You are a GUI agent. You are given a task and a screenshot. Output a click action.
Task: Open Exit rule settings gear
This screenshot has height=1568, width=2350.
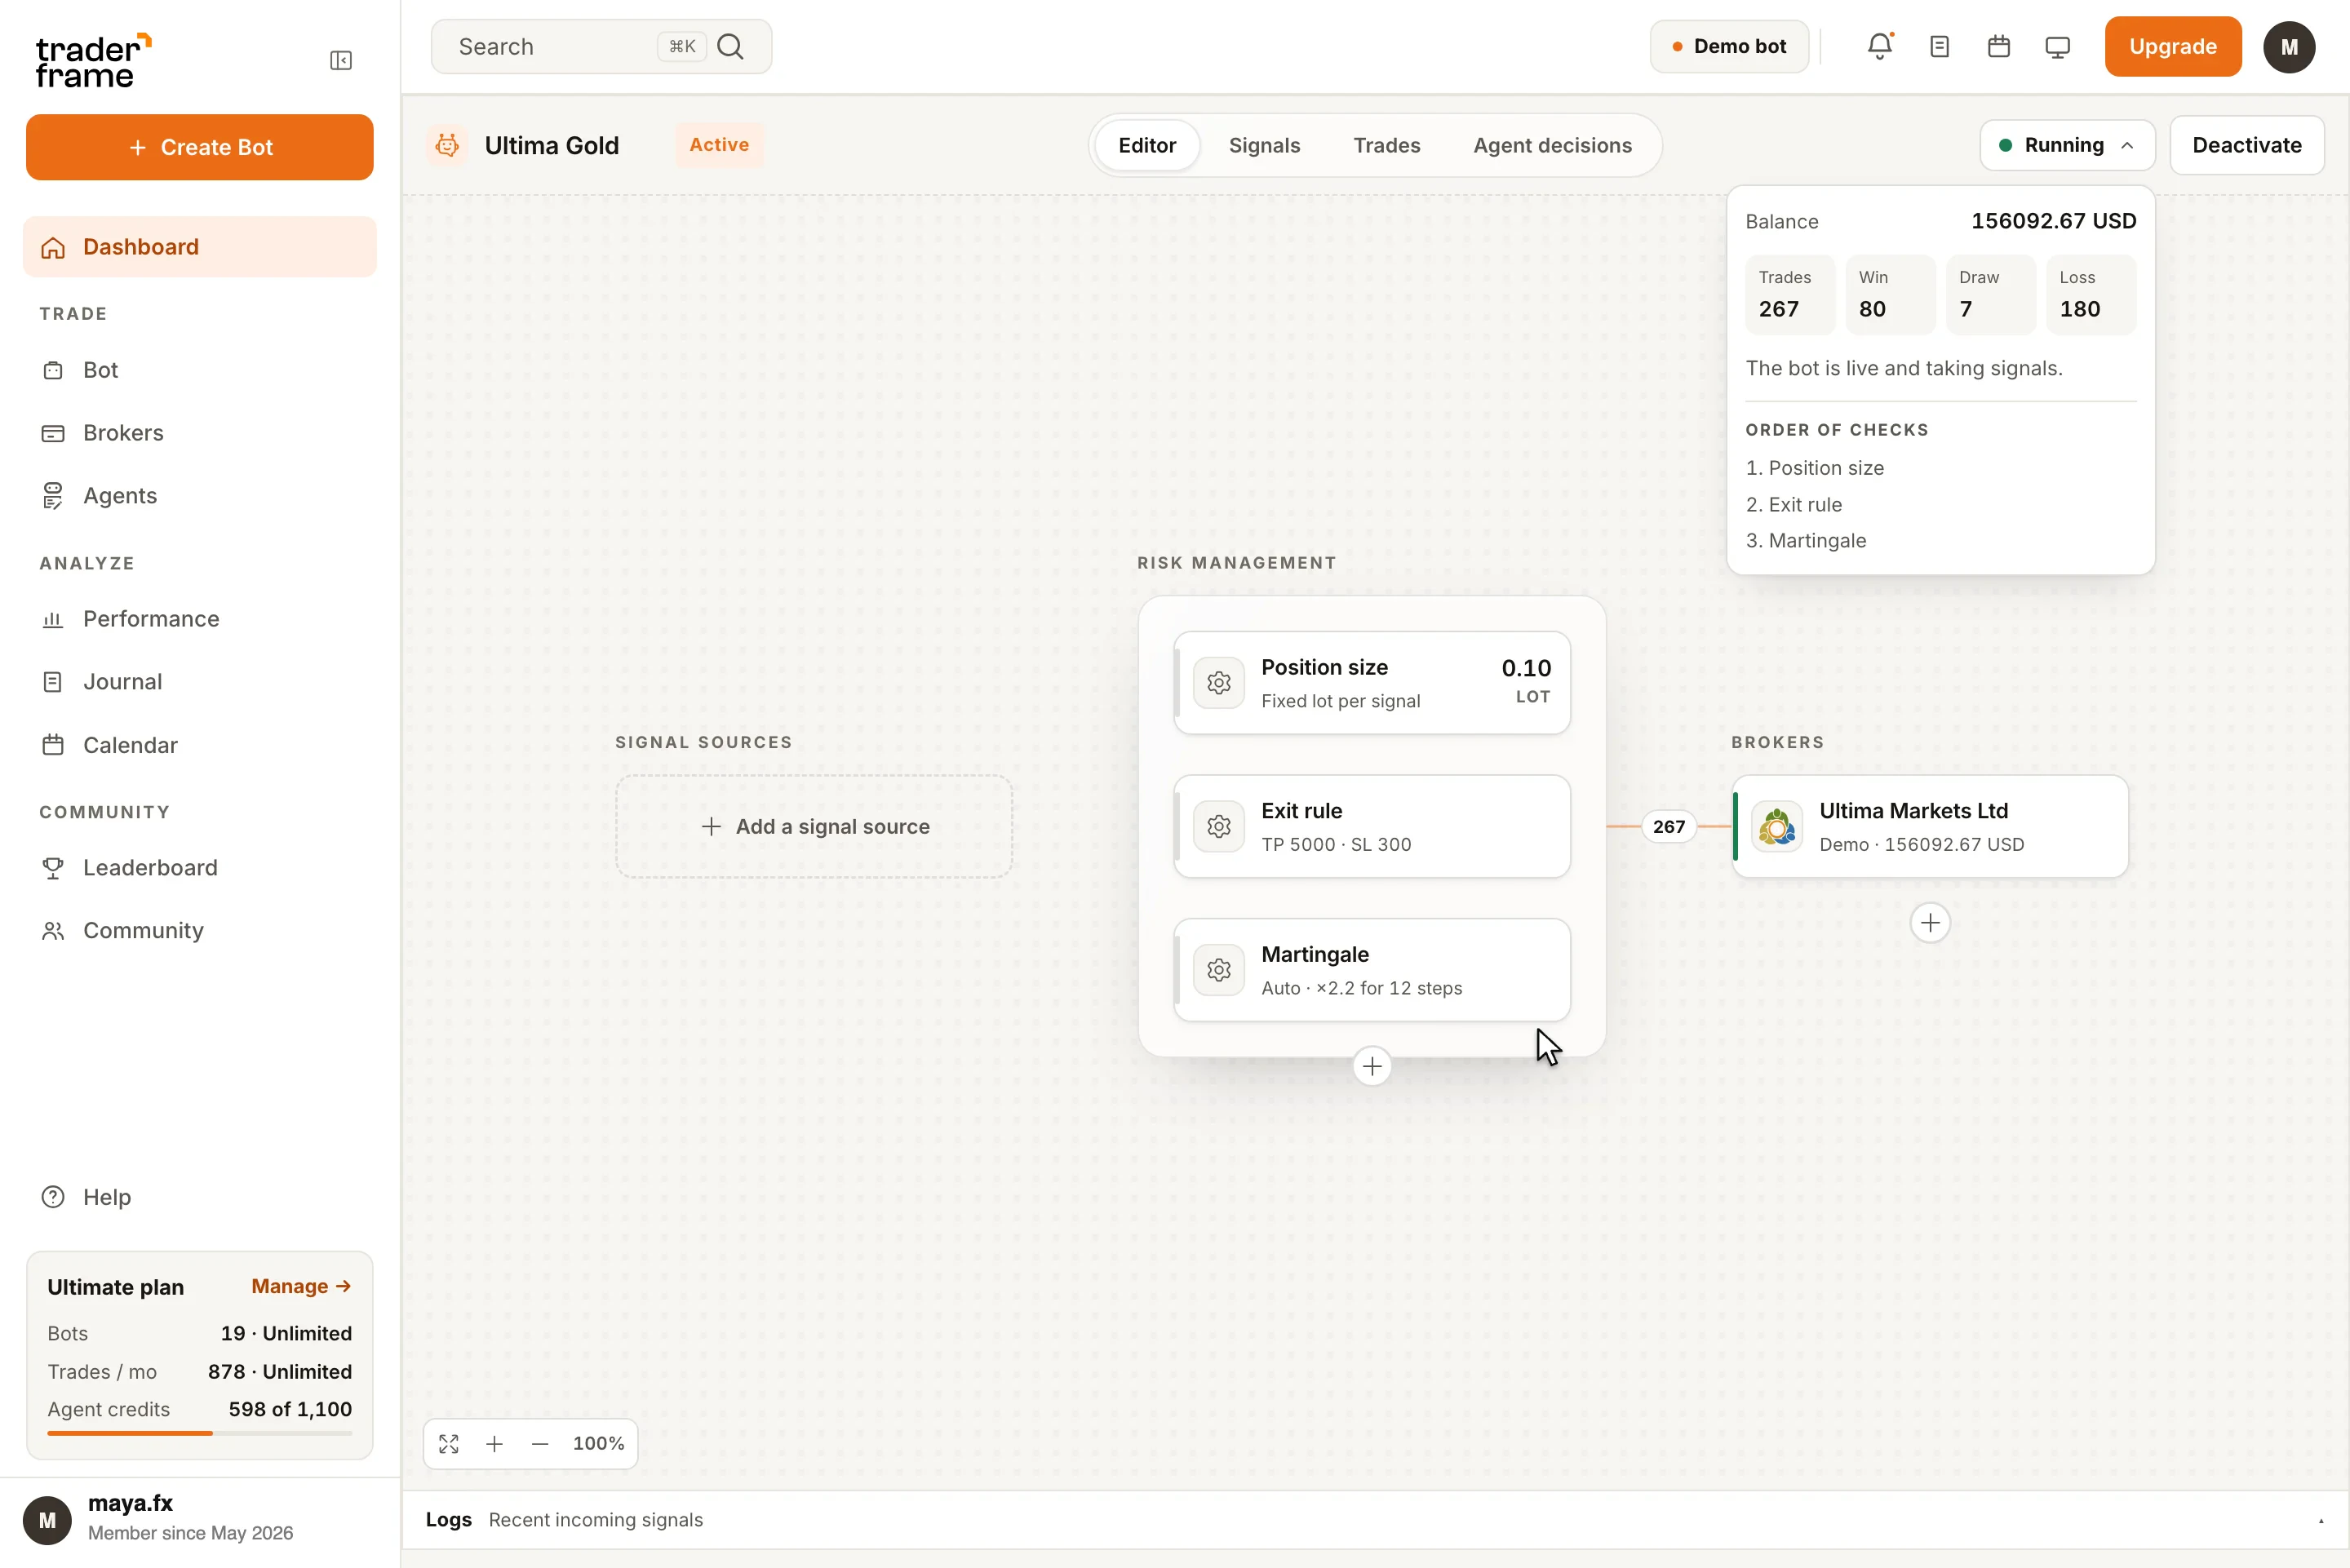click(1219, 827)
